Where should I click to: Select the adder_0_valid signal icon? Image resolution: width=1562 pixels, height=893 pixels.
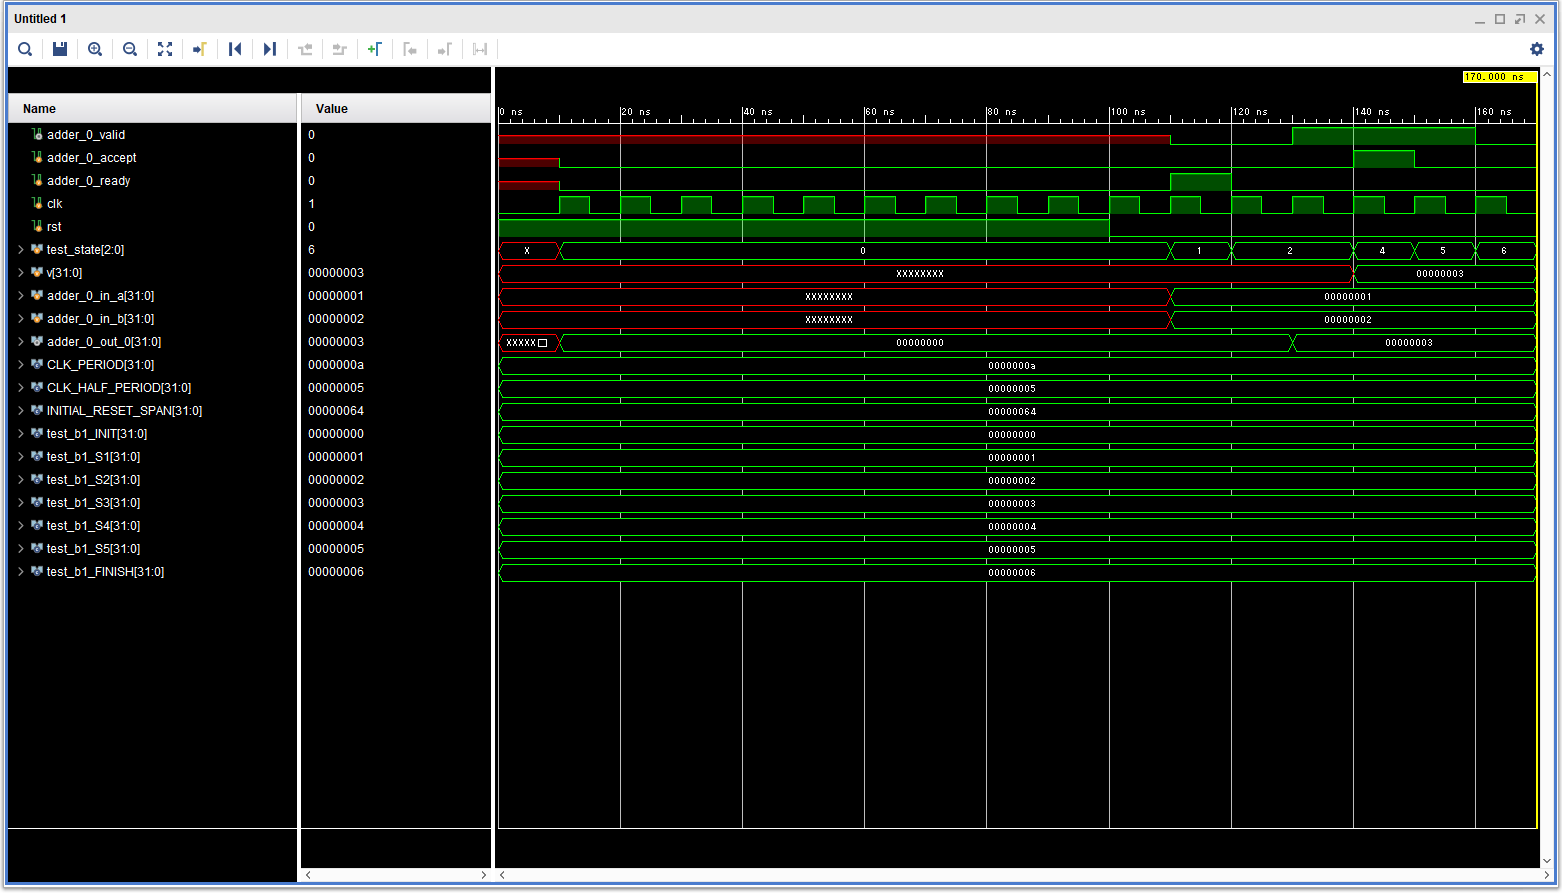point(37,134)
